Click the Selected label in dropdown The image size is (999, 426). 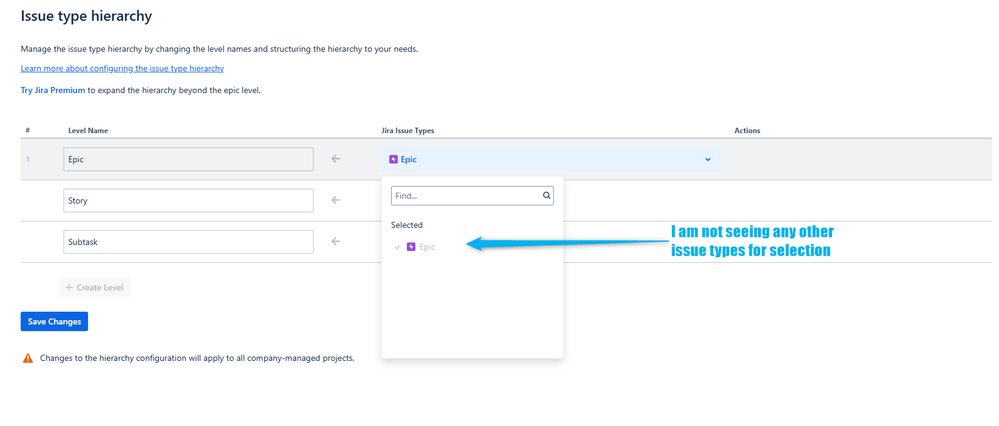point(407,225)
